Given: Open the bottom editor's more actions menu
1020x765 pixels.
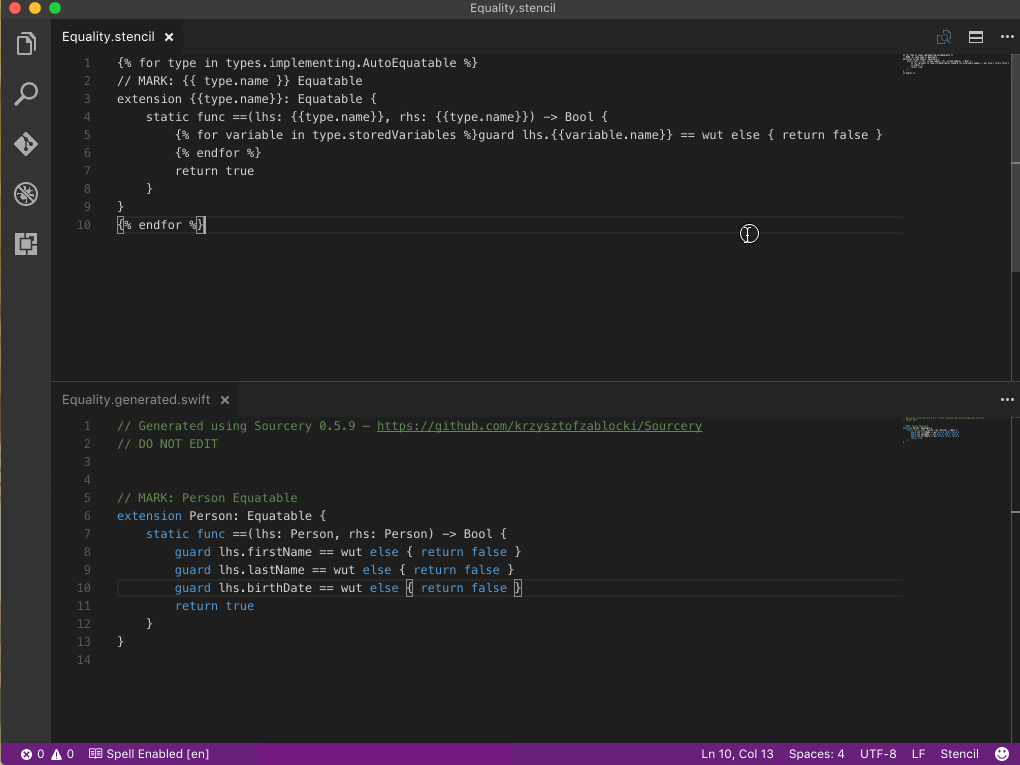Looking at the screenshot, I should tap(1007, 399).
